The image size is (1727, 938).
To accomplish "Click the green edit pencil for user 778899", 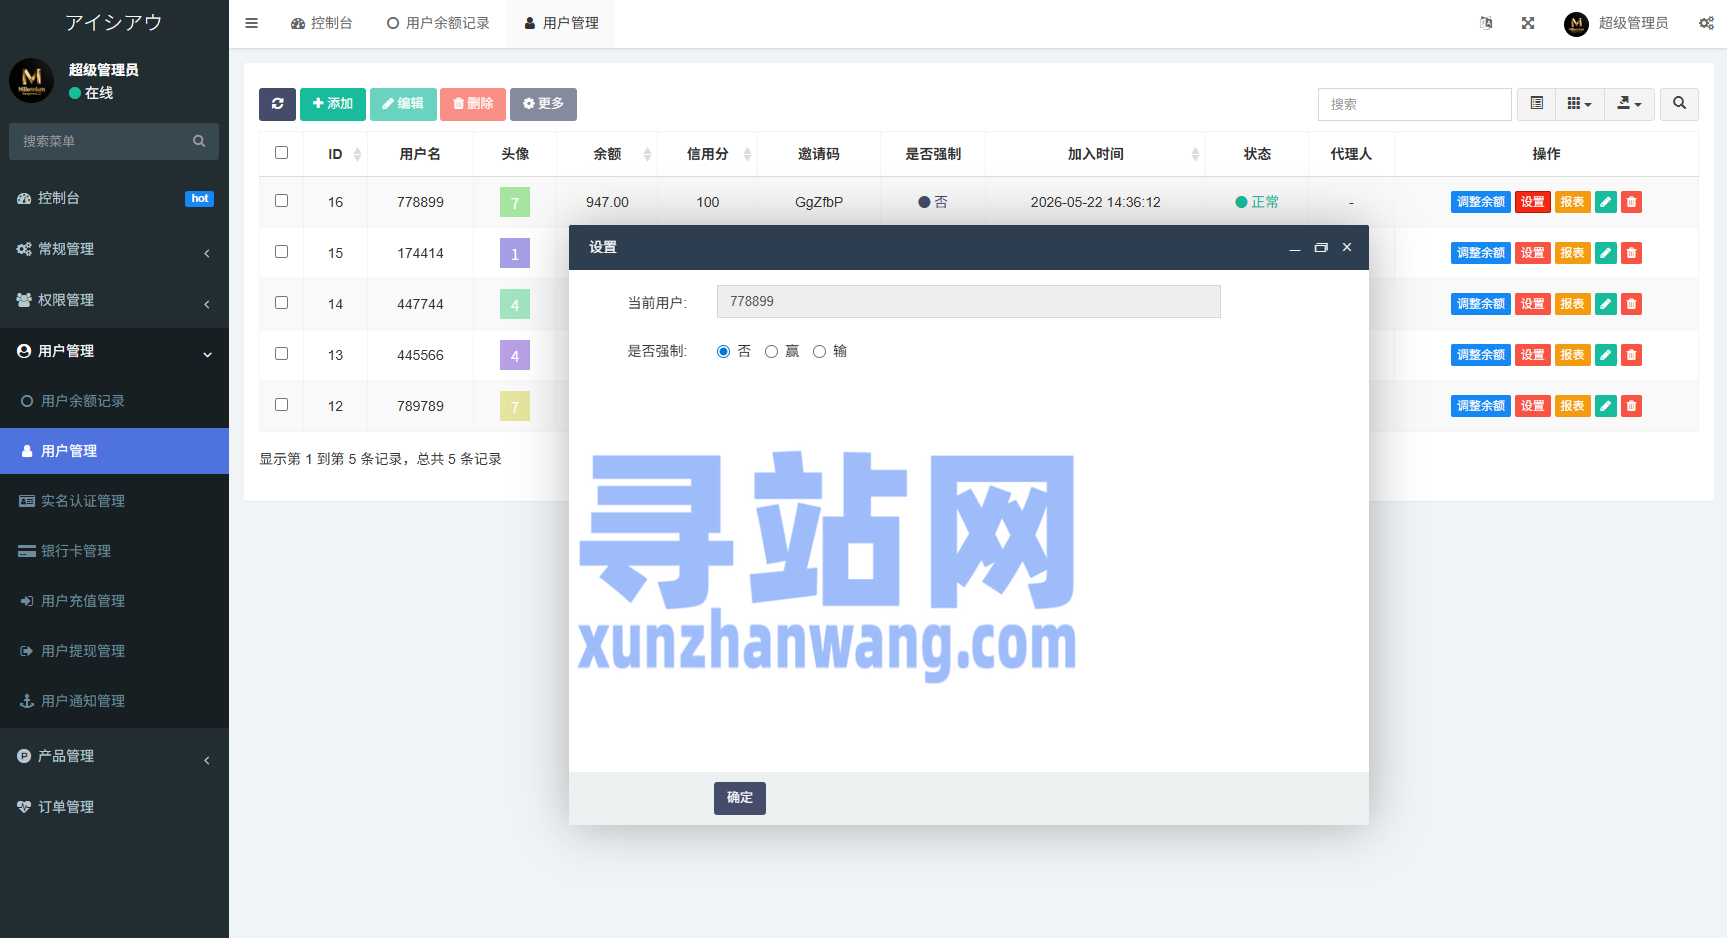I will pos(1606,202).
